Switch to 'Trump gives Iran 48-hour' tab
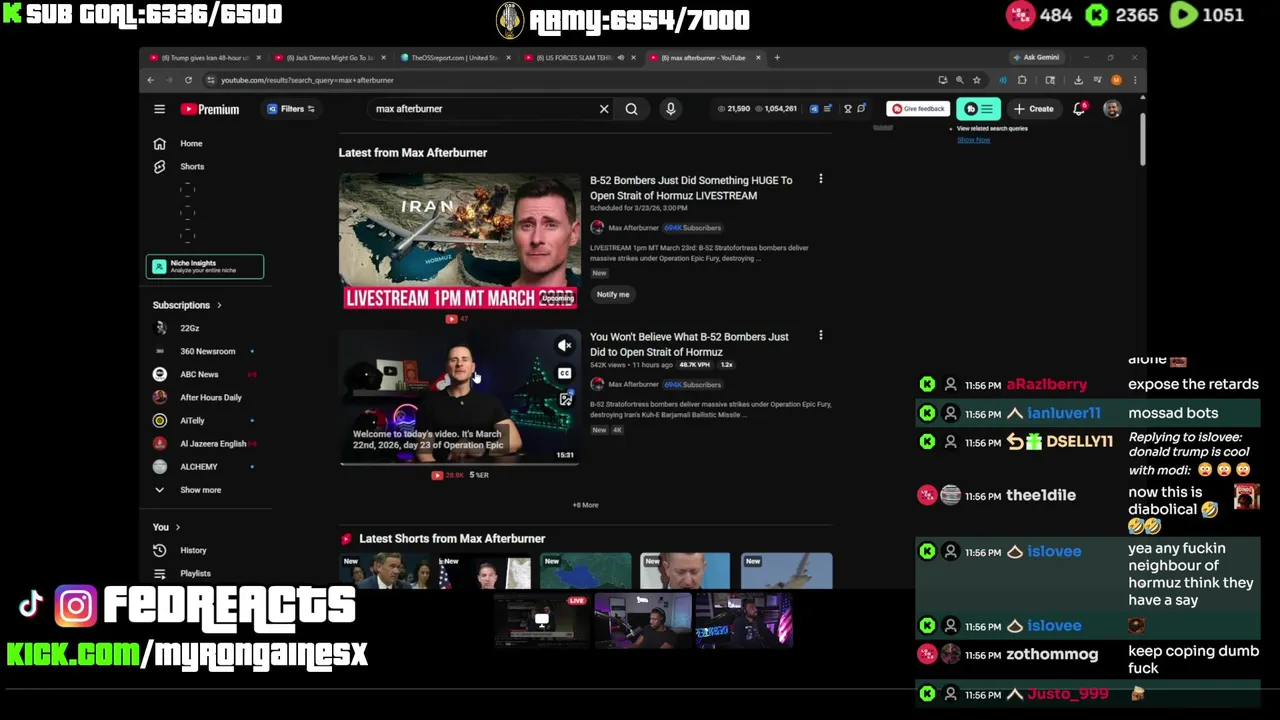Viewport: 1280px width, 720px height. click(x=205, y=57)
